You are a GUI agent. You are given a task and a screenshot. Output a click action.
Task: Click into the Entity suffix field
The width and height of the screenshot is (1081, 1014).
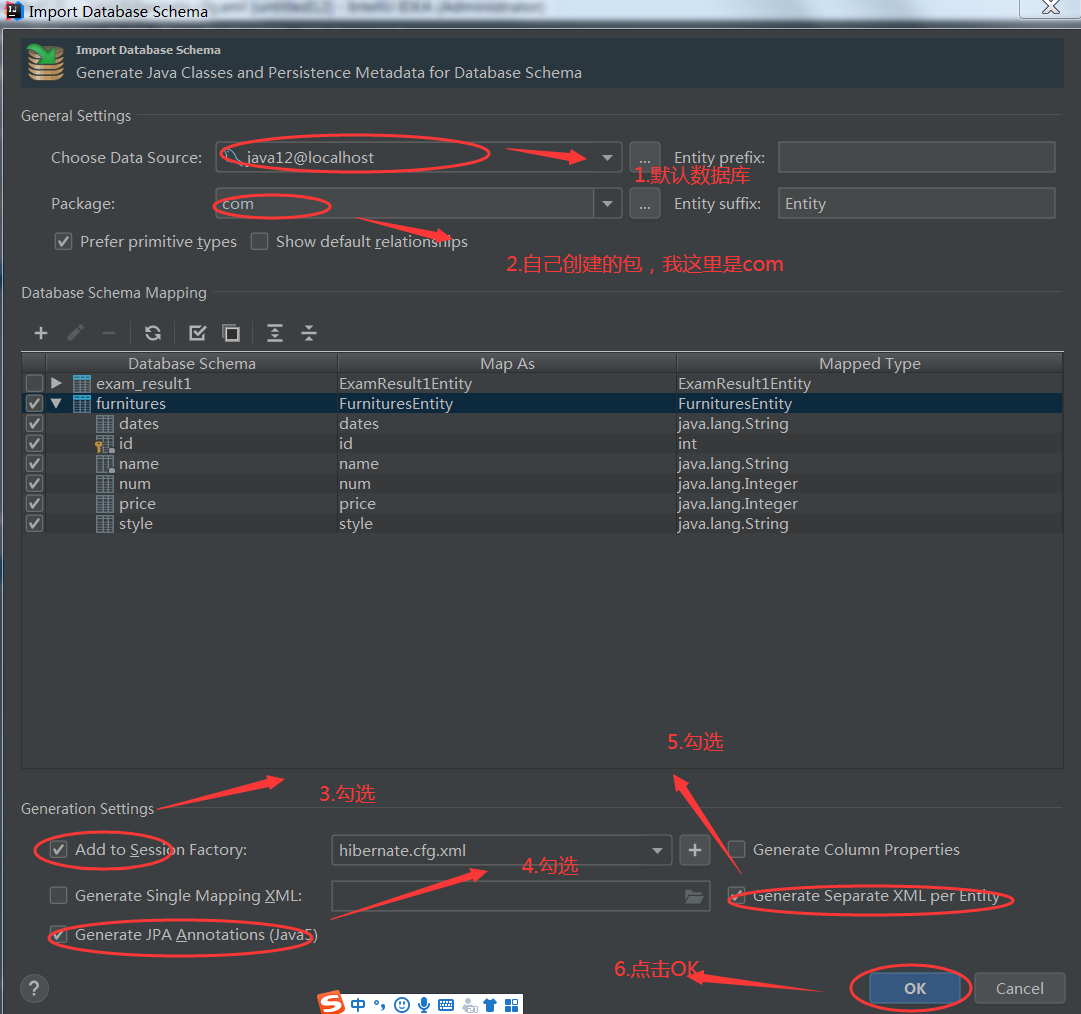coord(917,204)
